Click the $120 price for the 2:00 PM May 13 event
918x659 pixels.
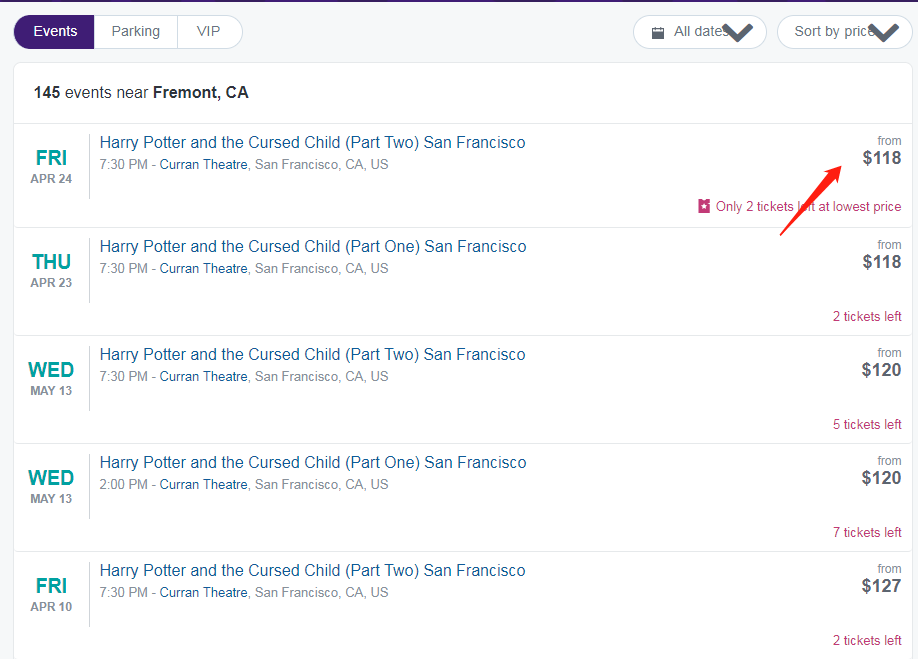pyautogui.click(x=881, y=478)
